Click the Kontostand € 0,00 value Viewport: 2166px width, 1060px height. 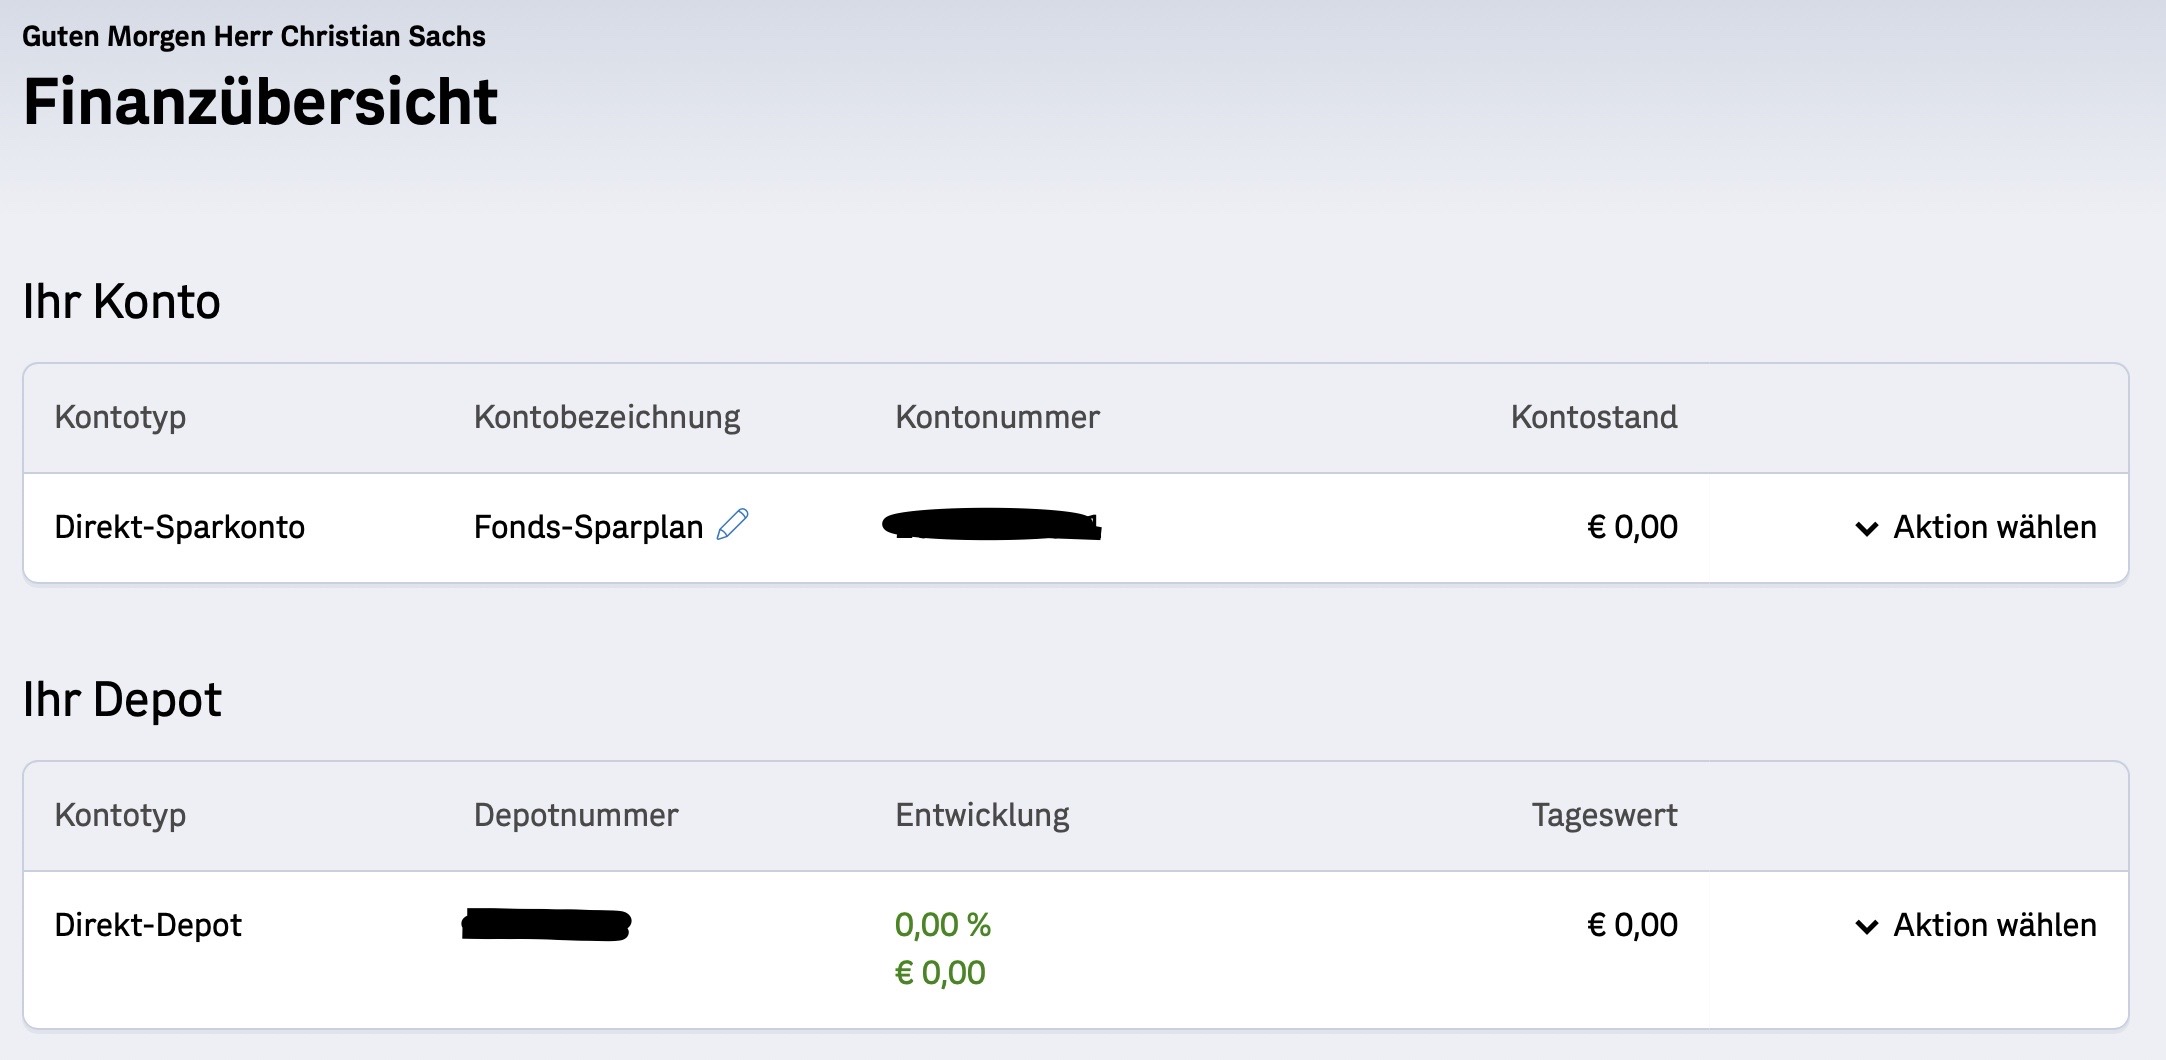coord(1632,527)
